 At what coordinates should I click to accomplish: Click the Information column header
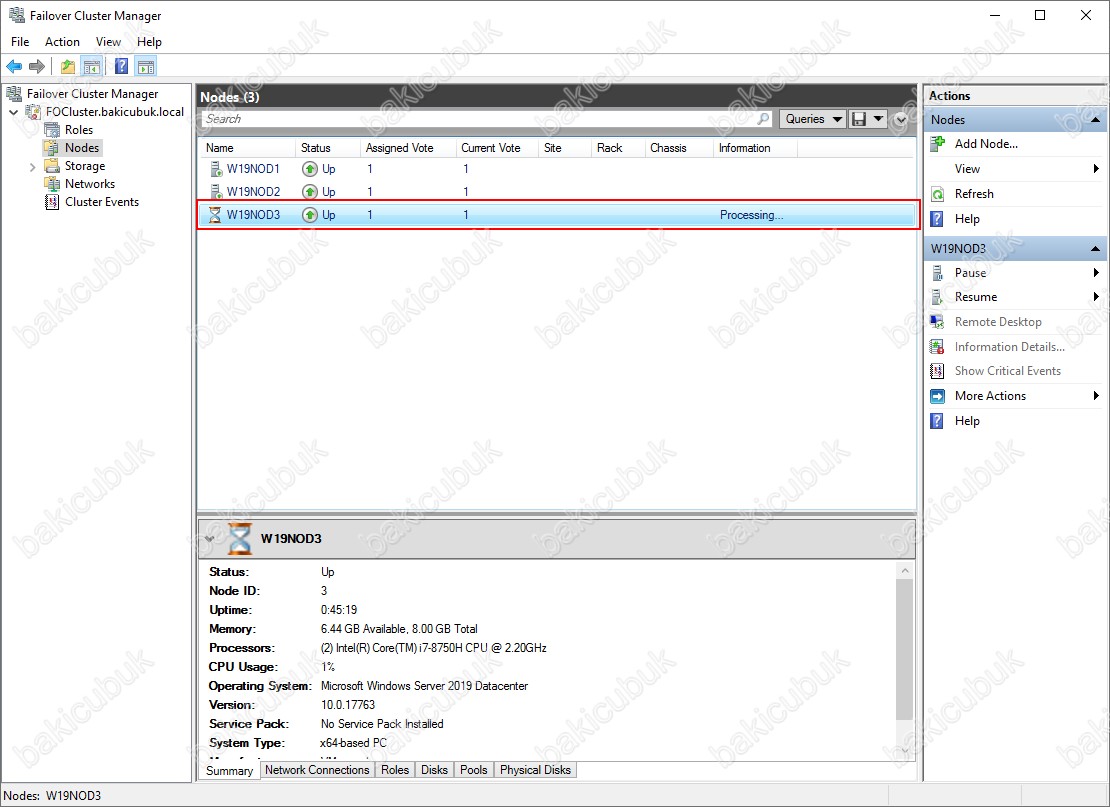click(755, 148)
